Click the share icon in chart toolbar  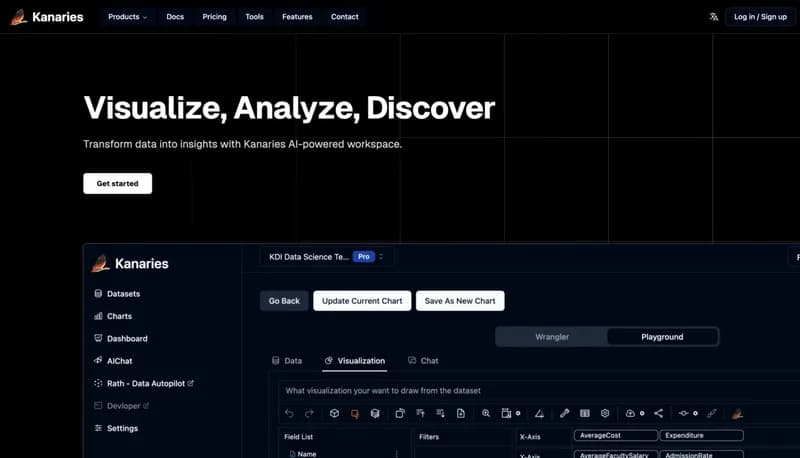pos(659,413)
